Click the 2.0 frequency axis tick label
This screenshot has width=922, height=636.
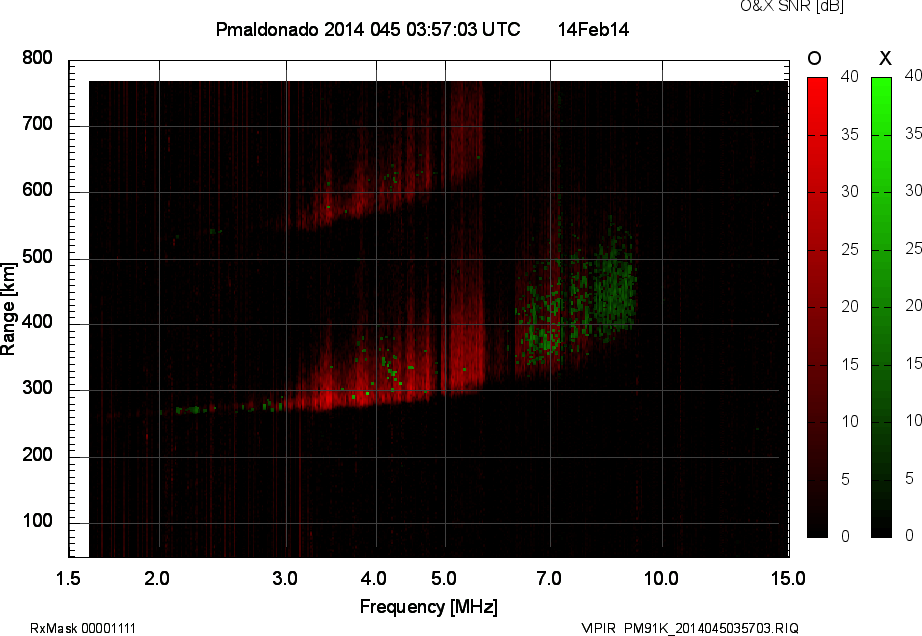[157, 578]
